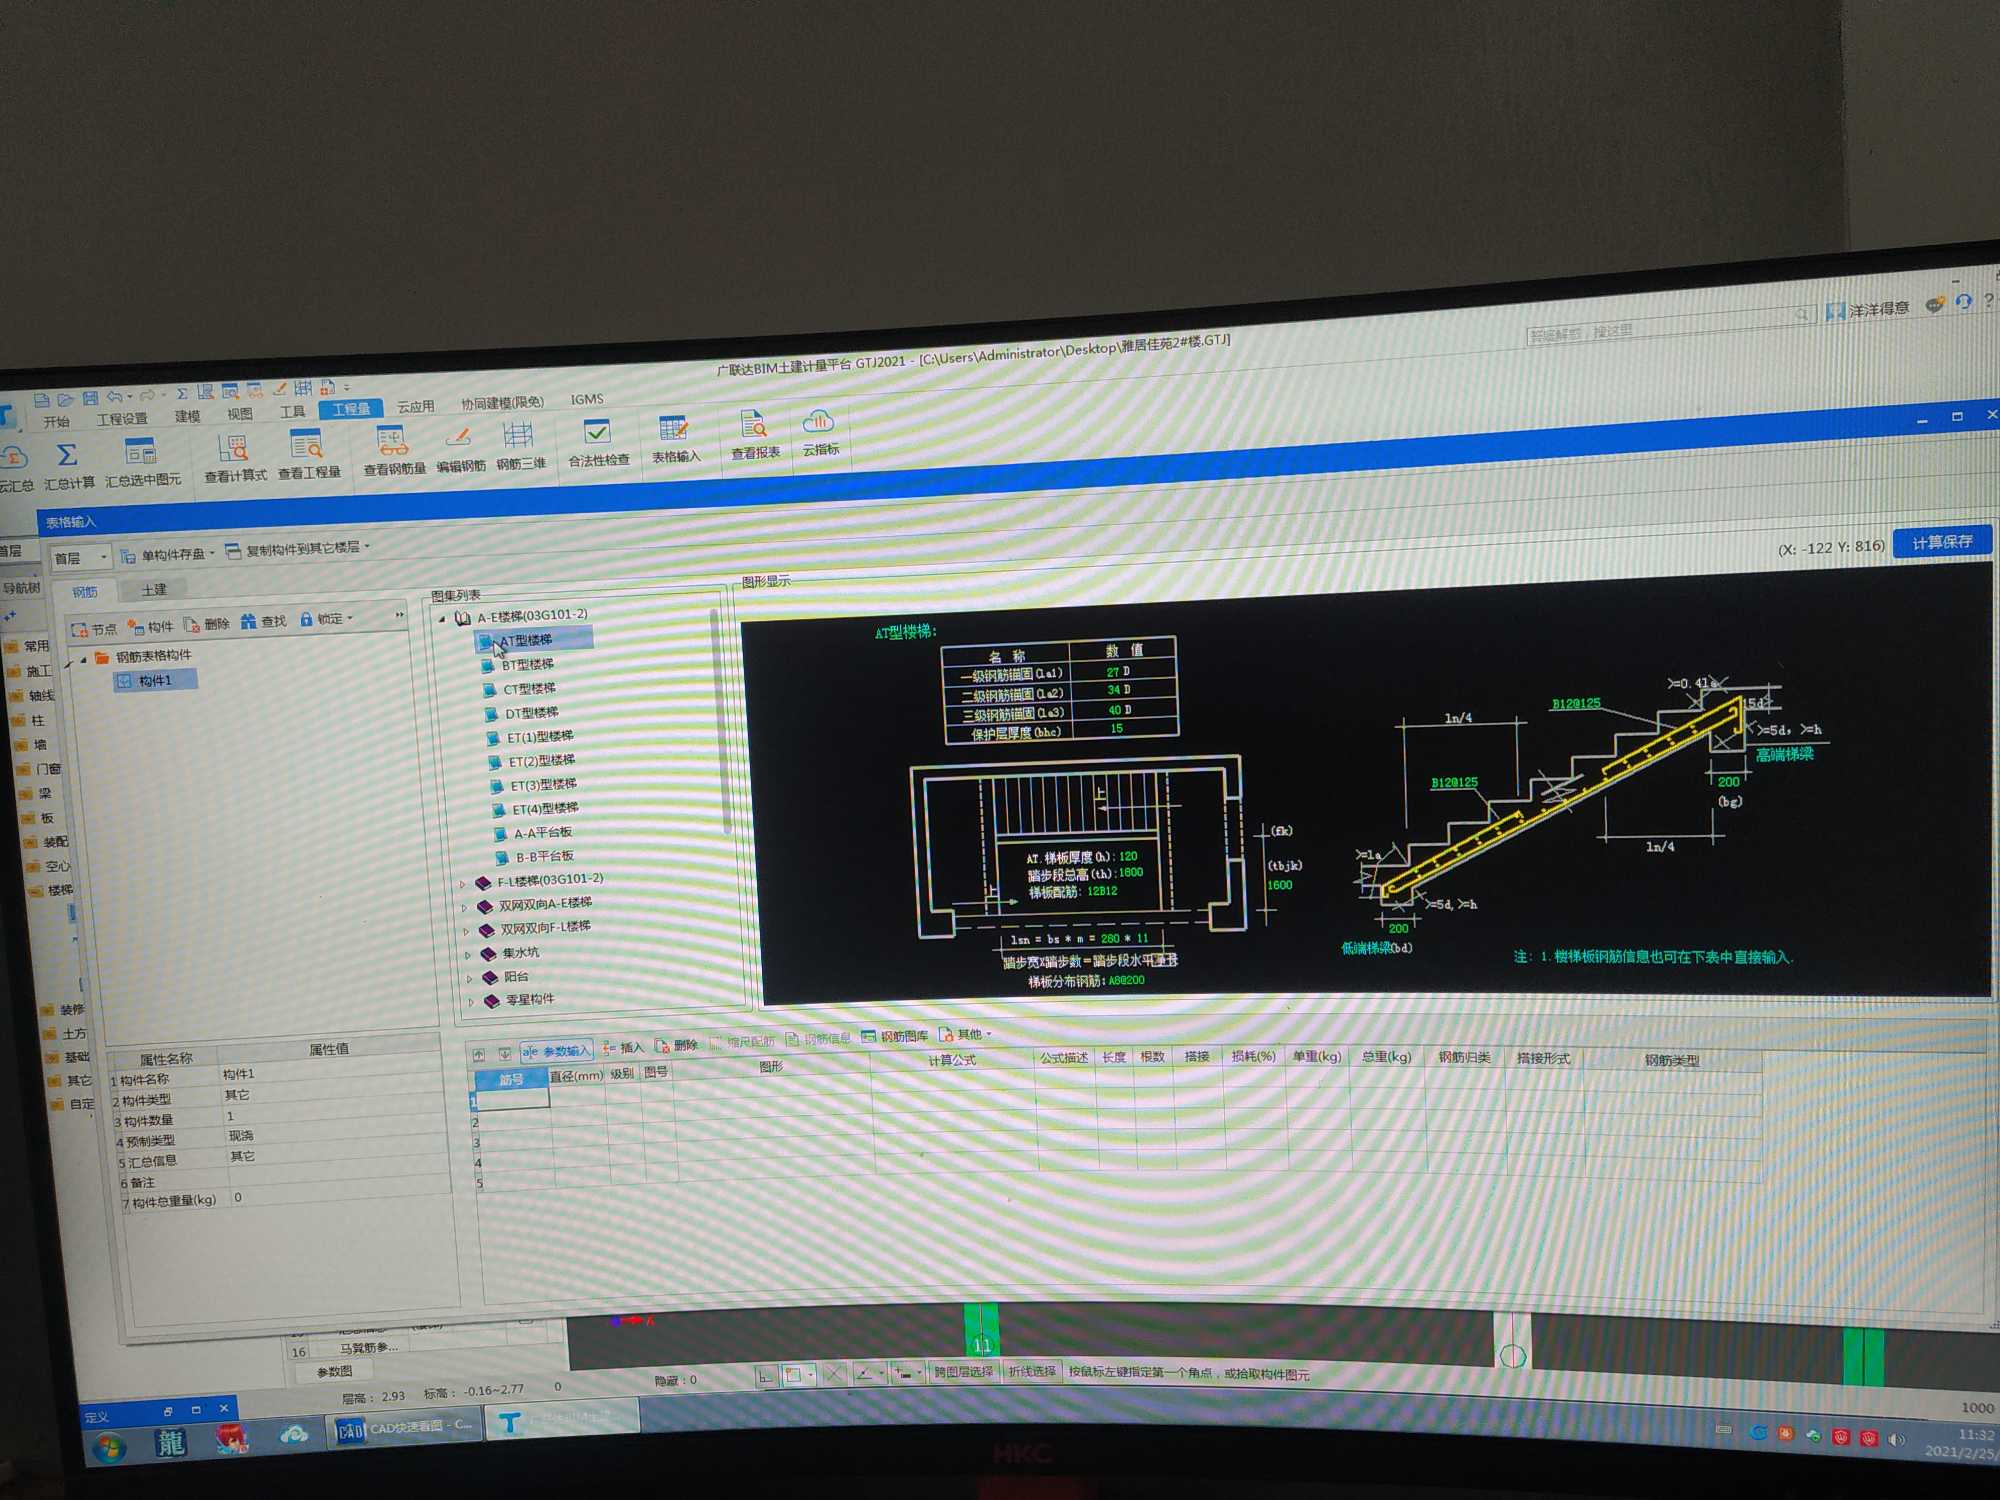Screen dimensions: 2000x1500
Task: Click the save icon in quick-access toolbar
Action: point(90,398)
